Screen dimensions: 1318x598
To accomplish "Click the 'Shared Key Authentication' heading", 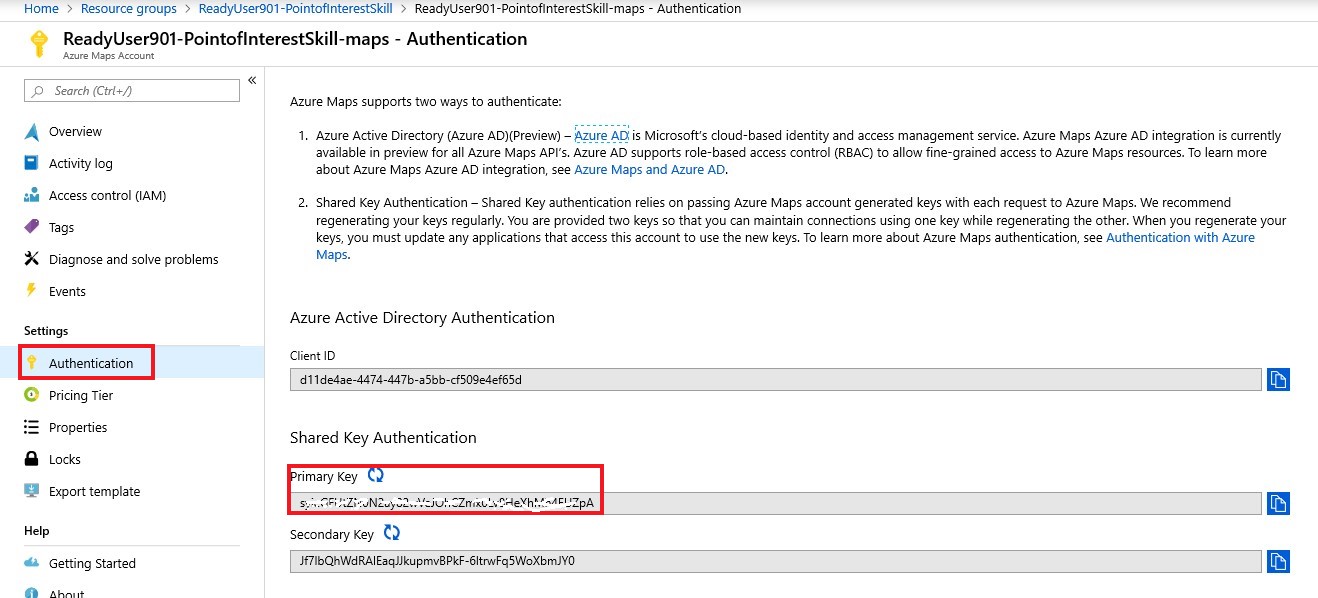I will (x=383, y=437).
